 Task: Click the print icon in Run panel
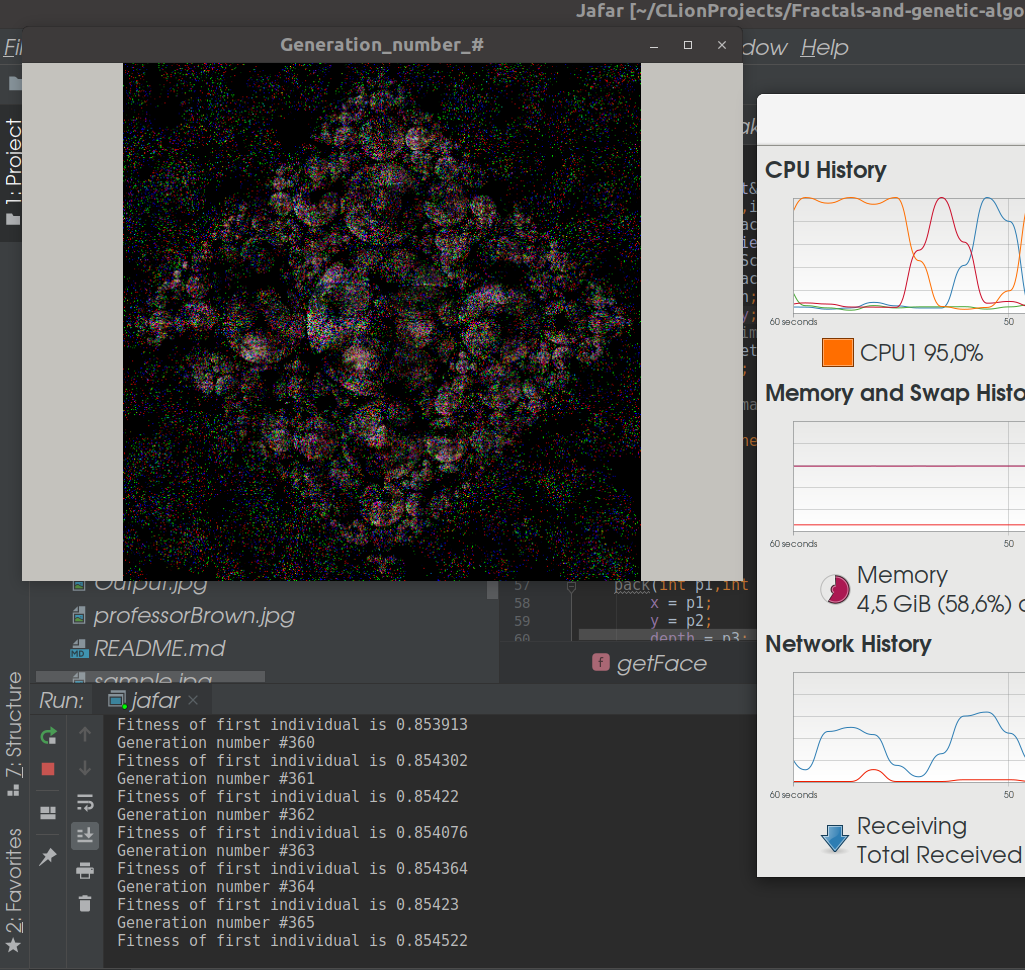click(85, 870)
